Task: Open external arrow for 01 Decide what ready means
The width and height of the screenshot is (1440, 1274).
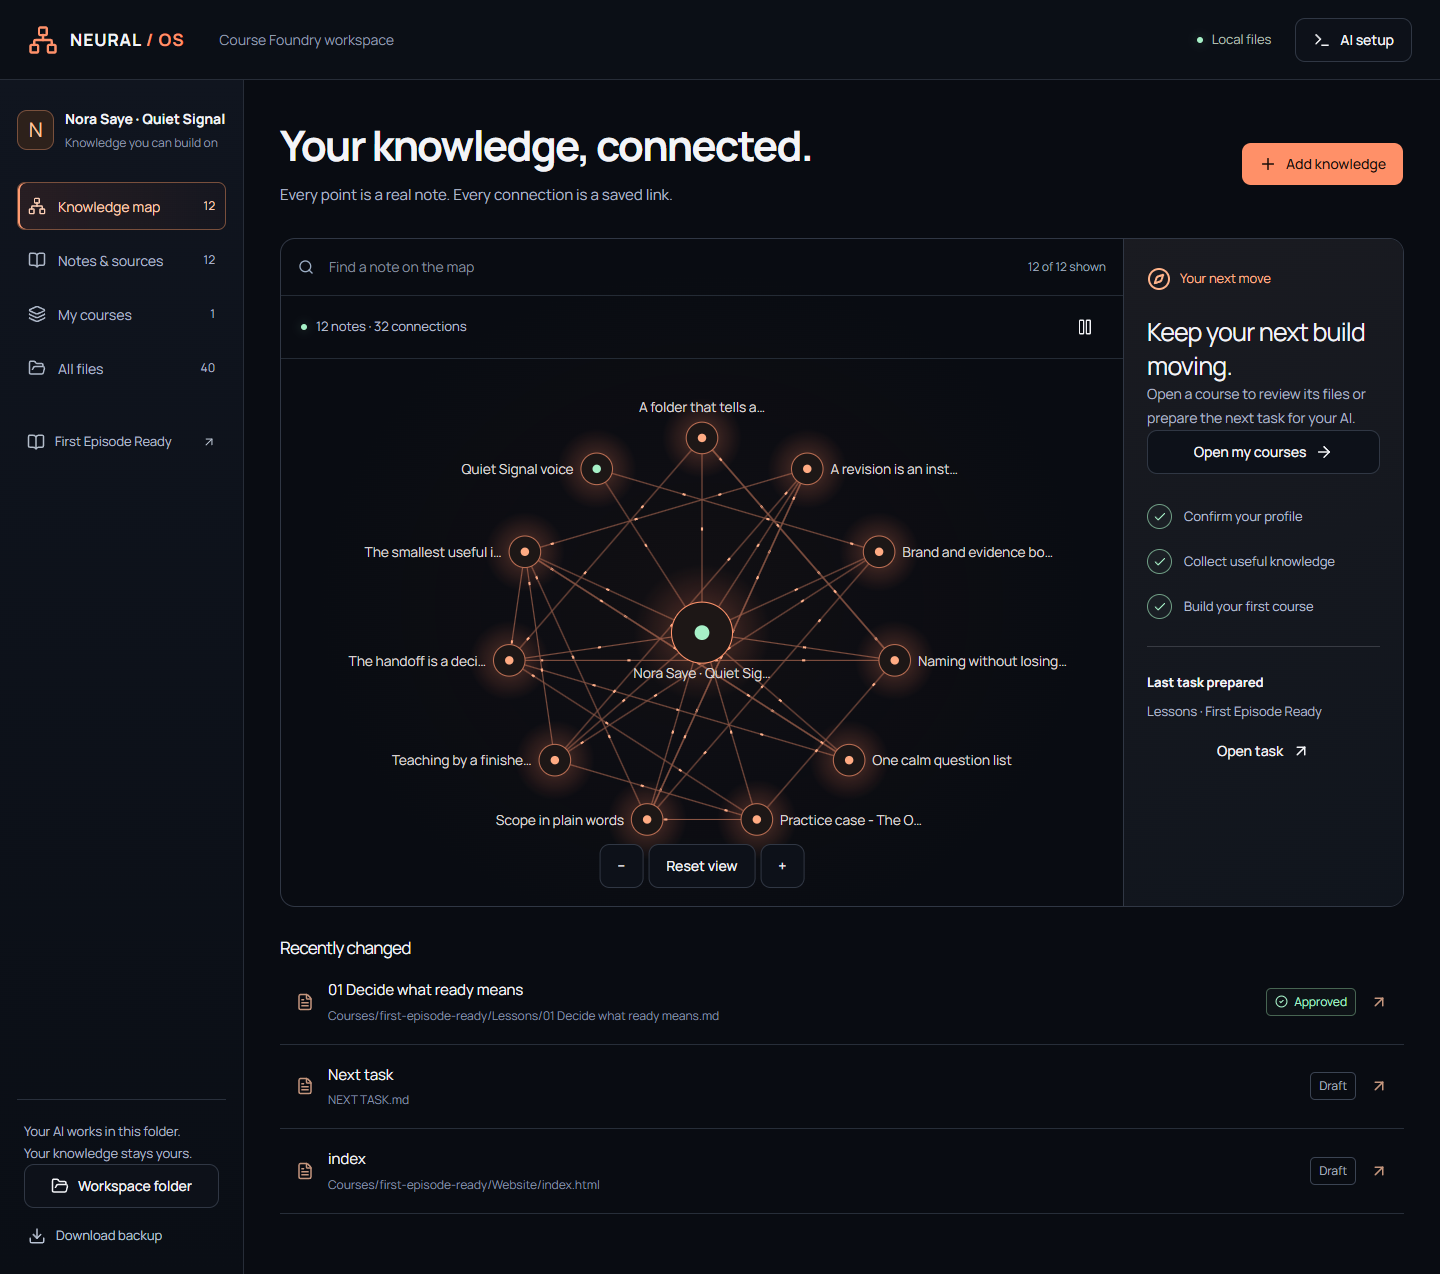Action: click(x=1379, y=1002)
